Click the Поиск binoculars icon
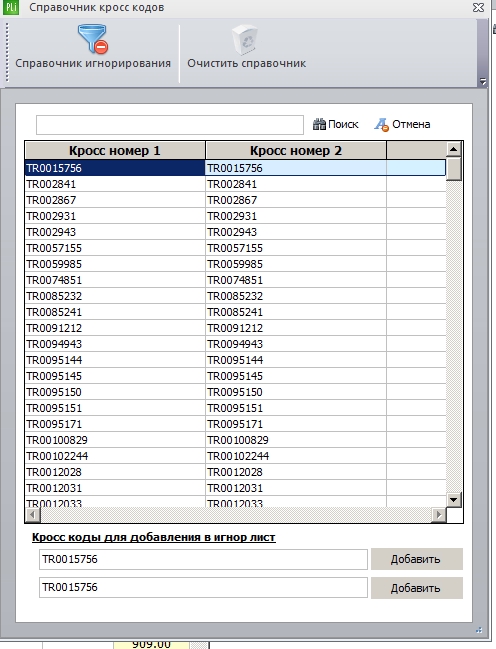The height and width of the screenshot is (649, 496). [319, 124]
